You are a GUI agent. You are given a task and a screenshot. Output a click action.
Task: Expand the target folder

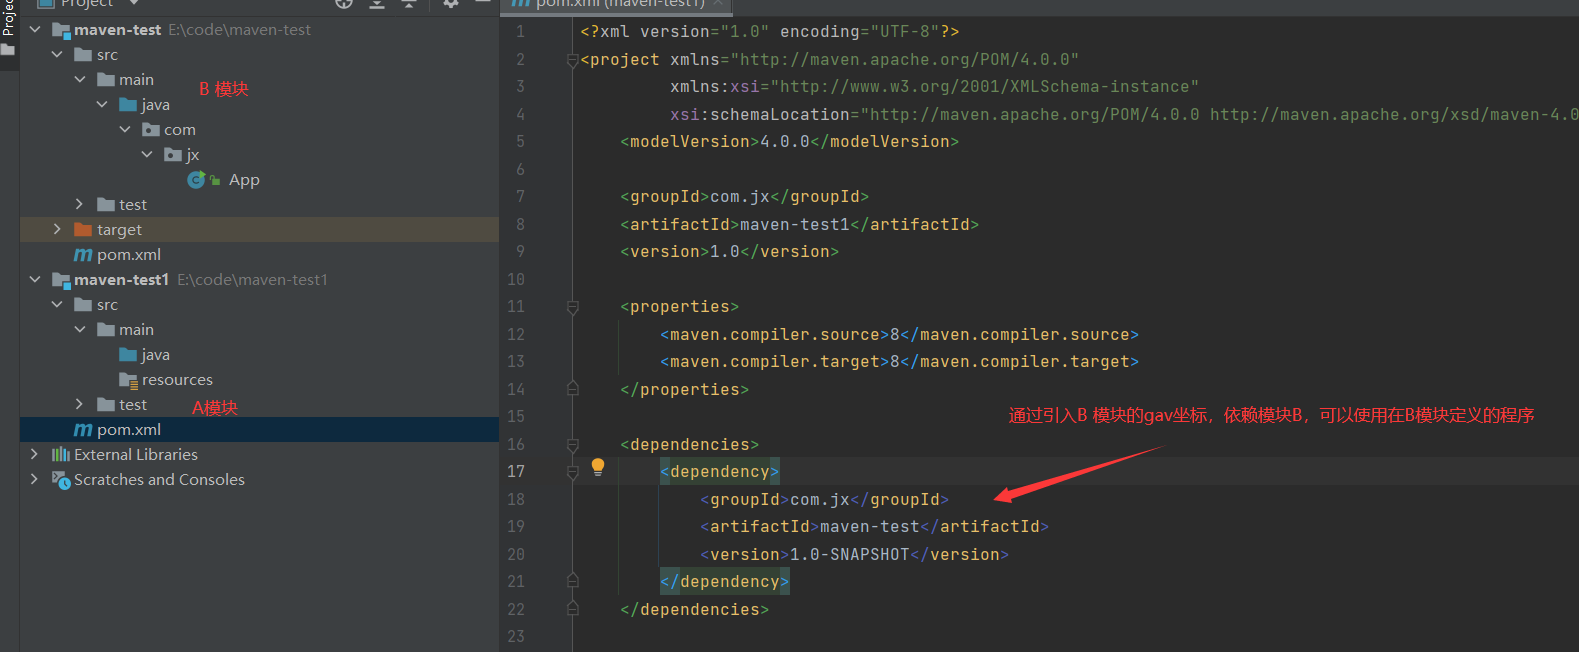(x=57, y=230)
